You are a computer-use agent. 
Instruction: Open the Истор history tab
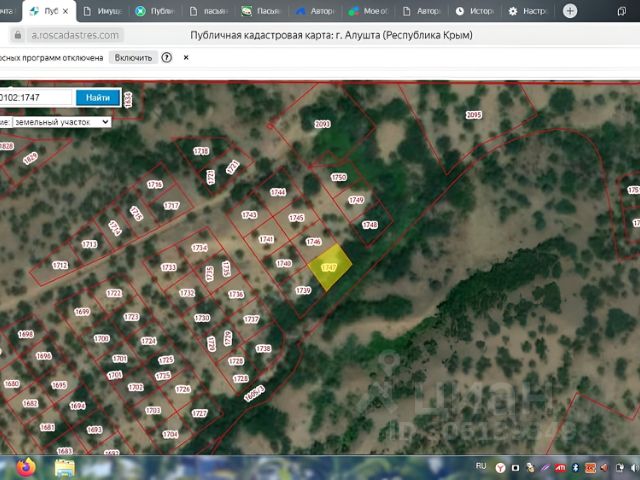[475, 11]
